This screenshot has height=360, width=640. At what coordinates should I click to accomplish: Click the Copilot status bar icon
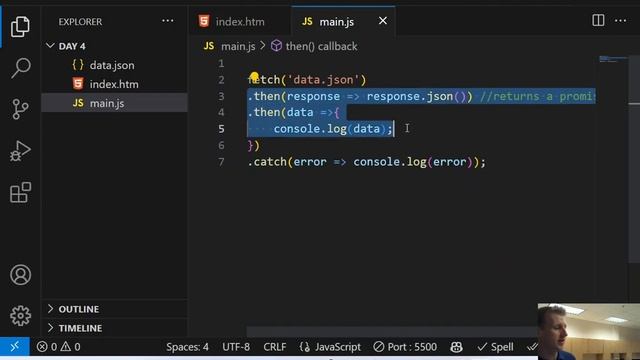pyautogui.click(x=456, y=347)
